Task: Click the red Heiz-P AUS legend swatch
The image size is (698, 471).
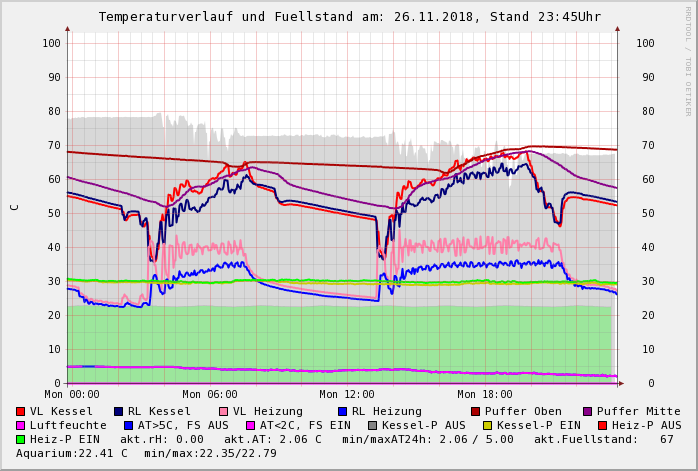Action: point(601,425)
